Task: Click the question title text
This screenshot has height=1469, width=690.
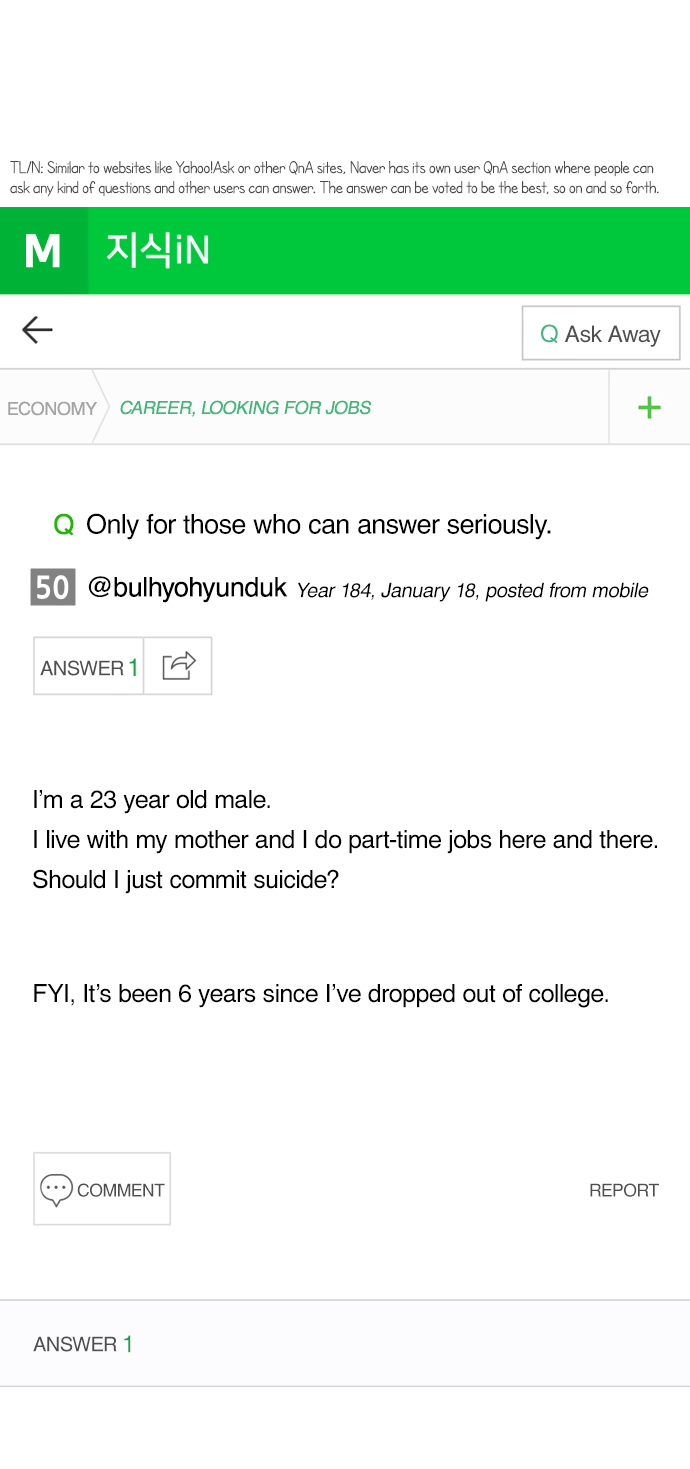Action: [319, 525]
